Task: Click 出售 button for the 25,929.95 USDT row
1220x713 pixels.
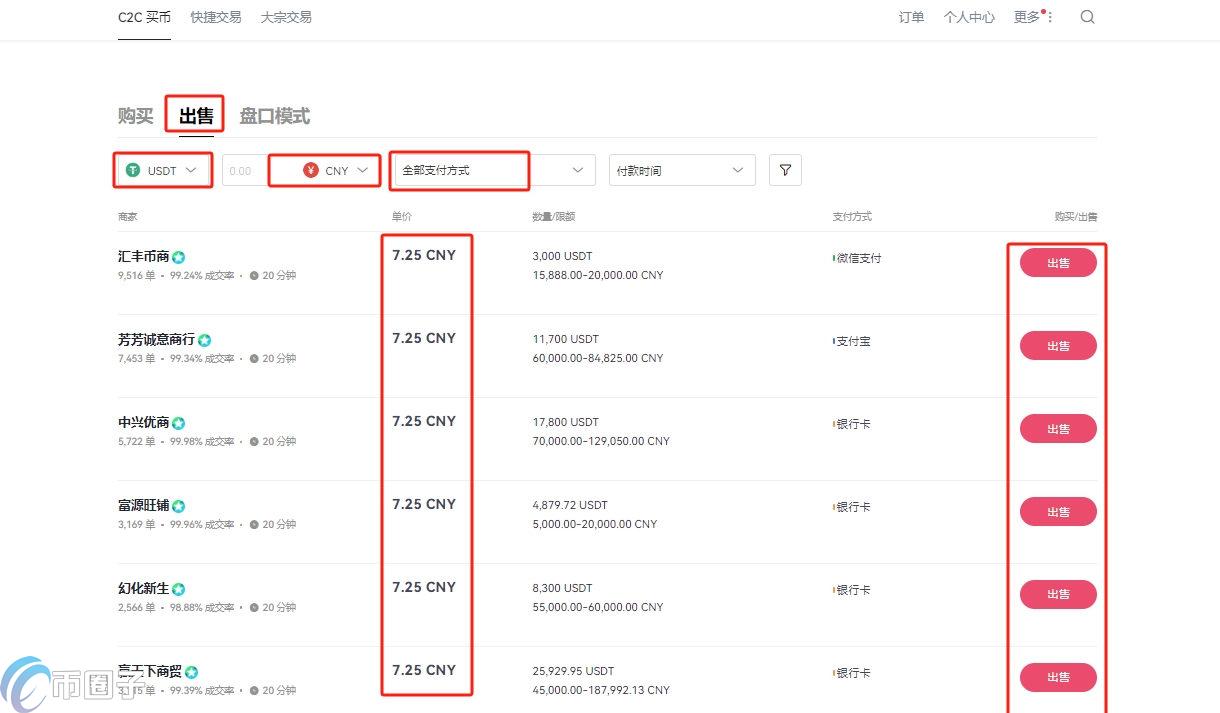Action: click(1058, 677)
